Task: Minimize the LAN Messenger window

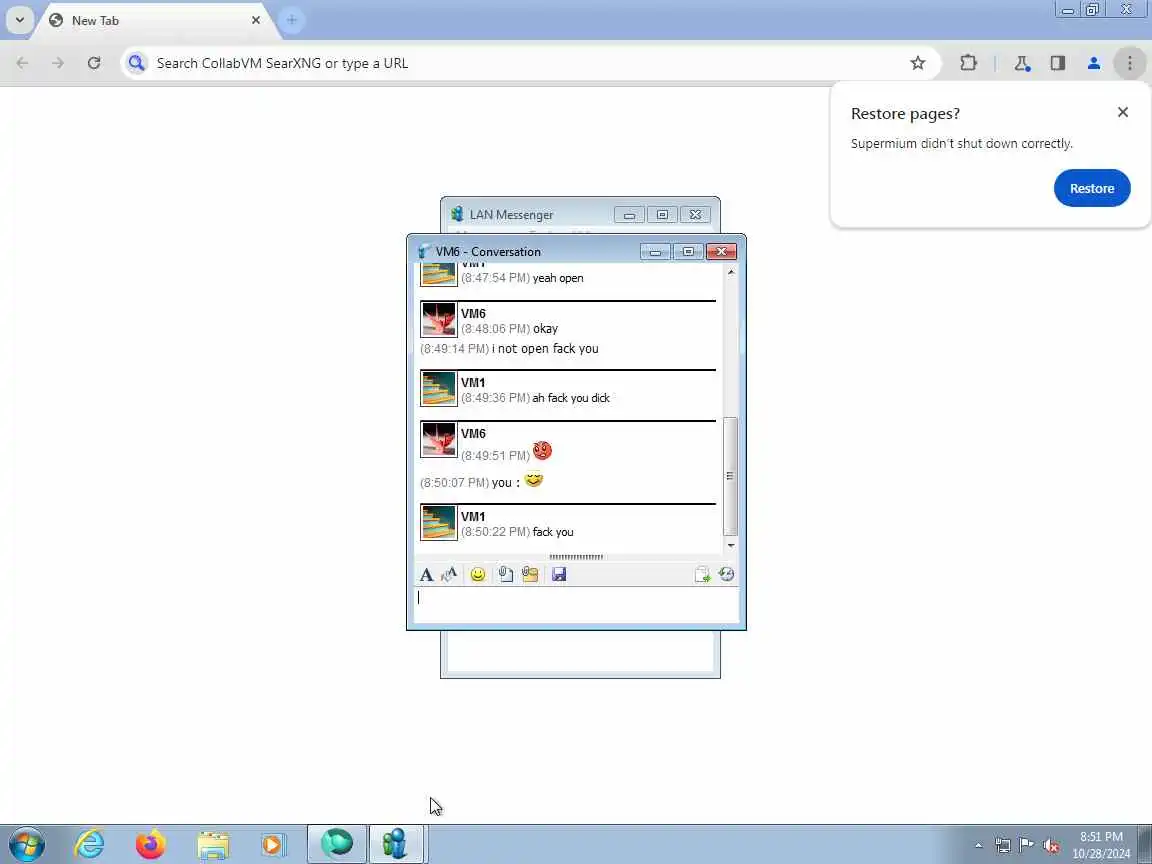Action: click(x=629, y=215)
